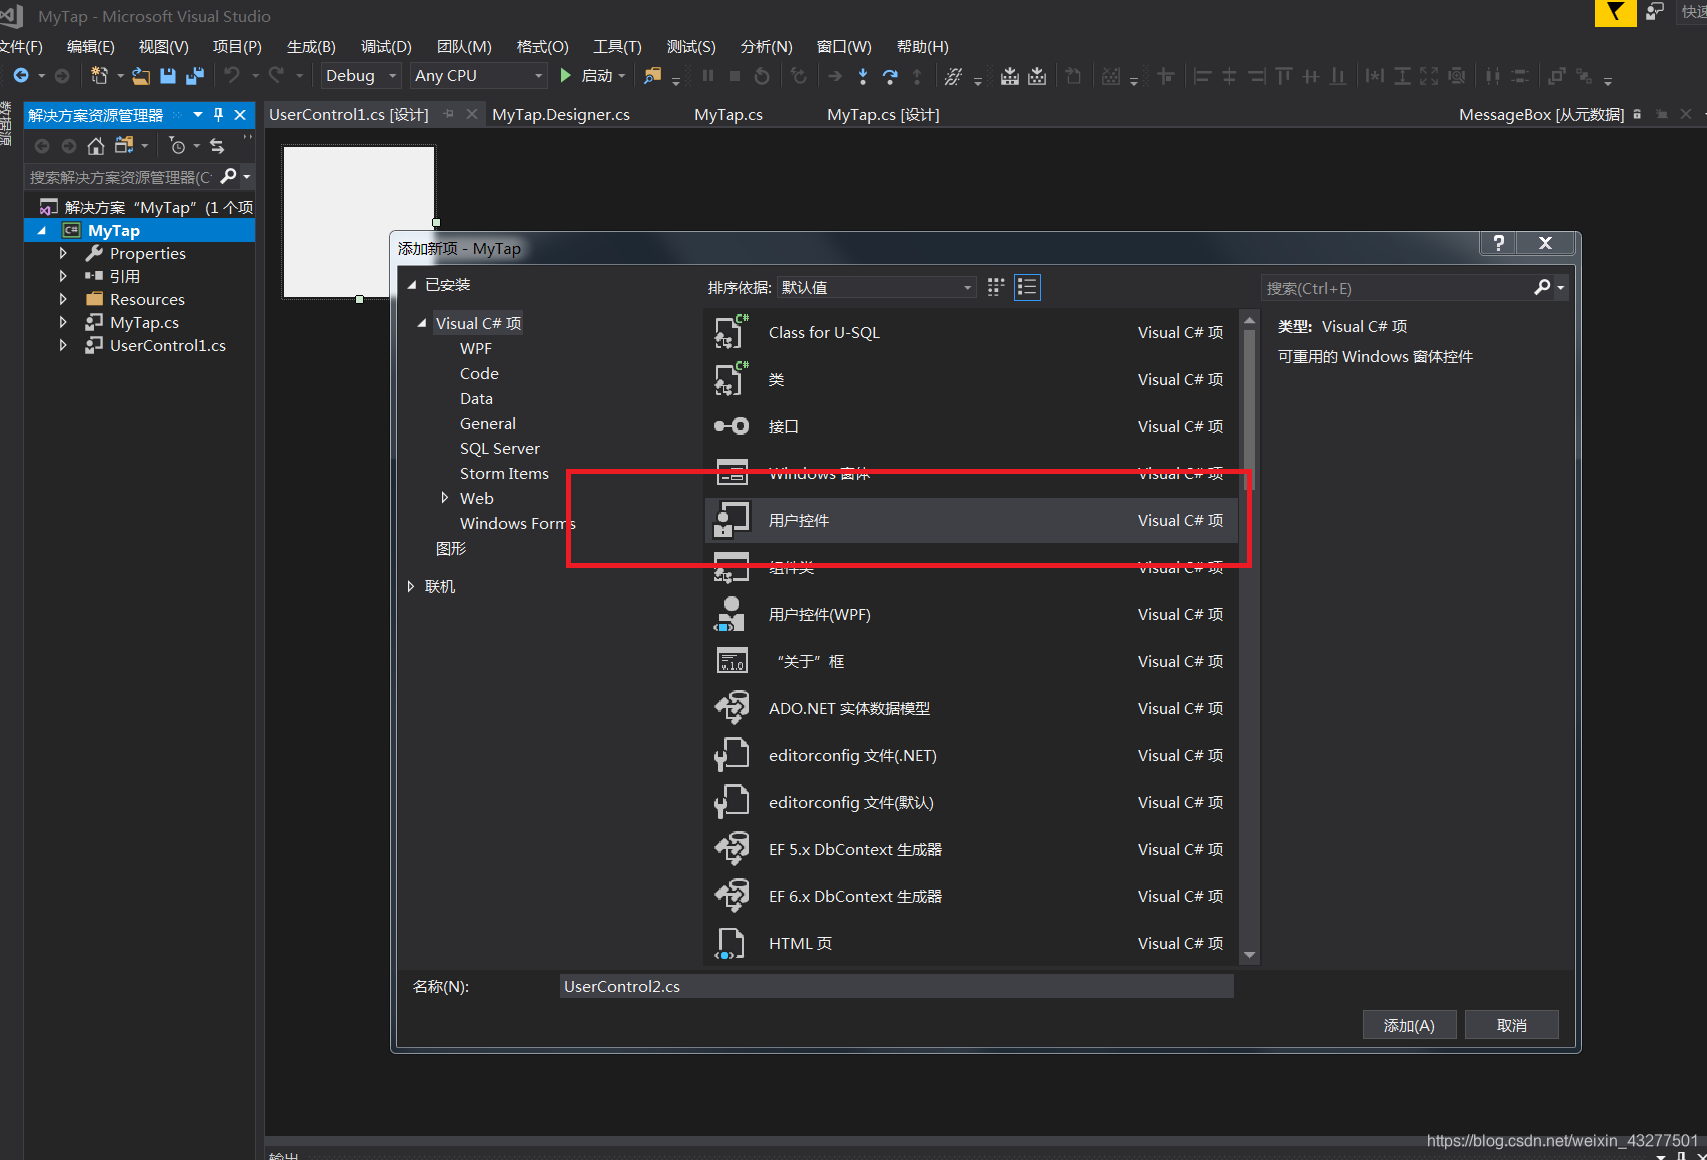Click the 添加(A) button
Image resolution: width=1707 pixels, height=1160 pixels.
pyautogui.click(x=1409, y=1025)
